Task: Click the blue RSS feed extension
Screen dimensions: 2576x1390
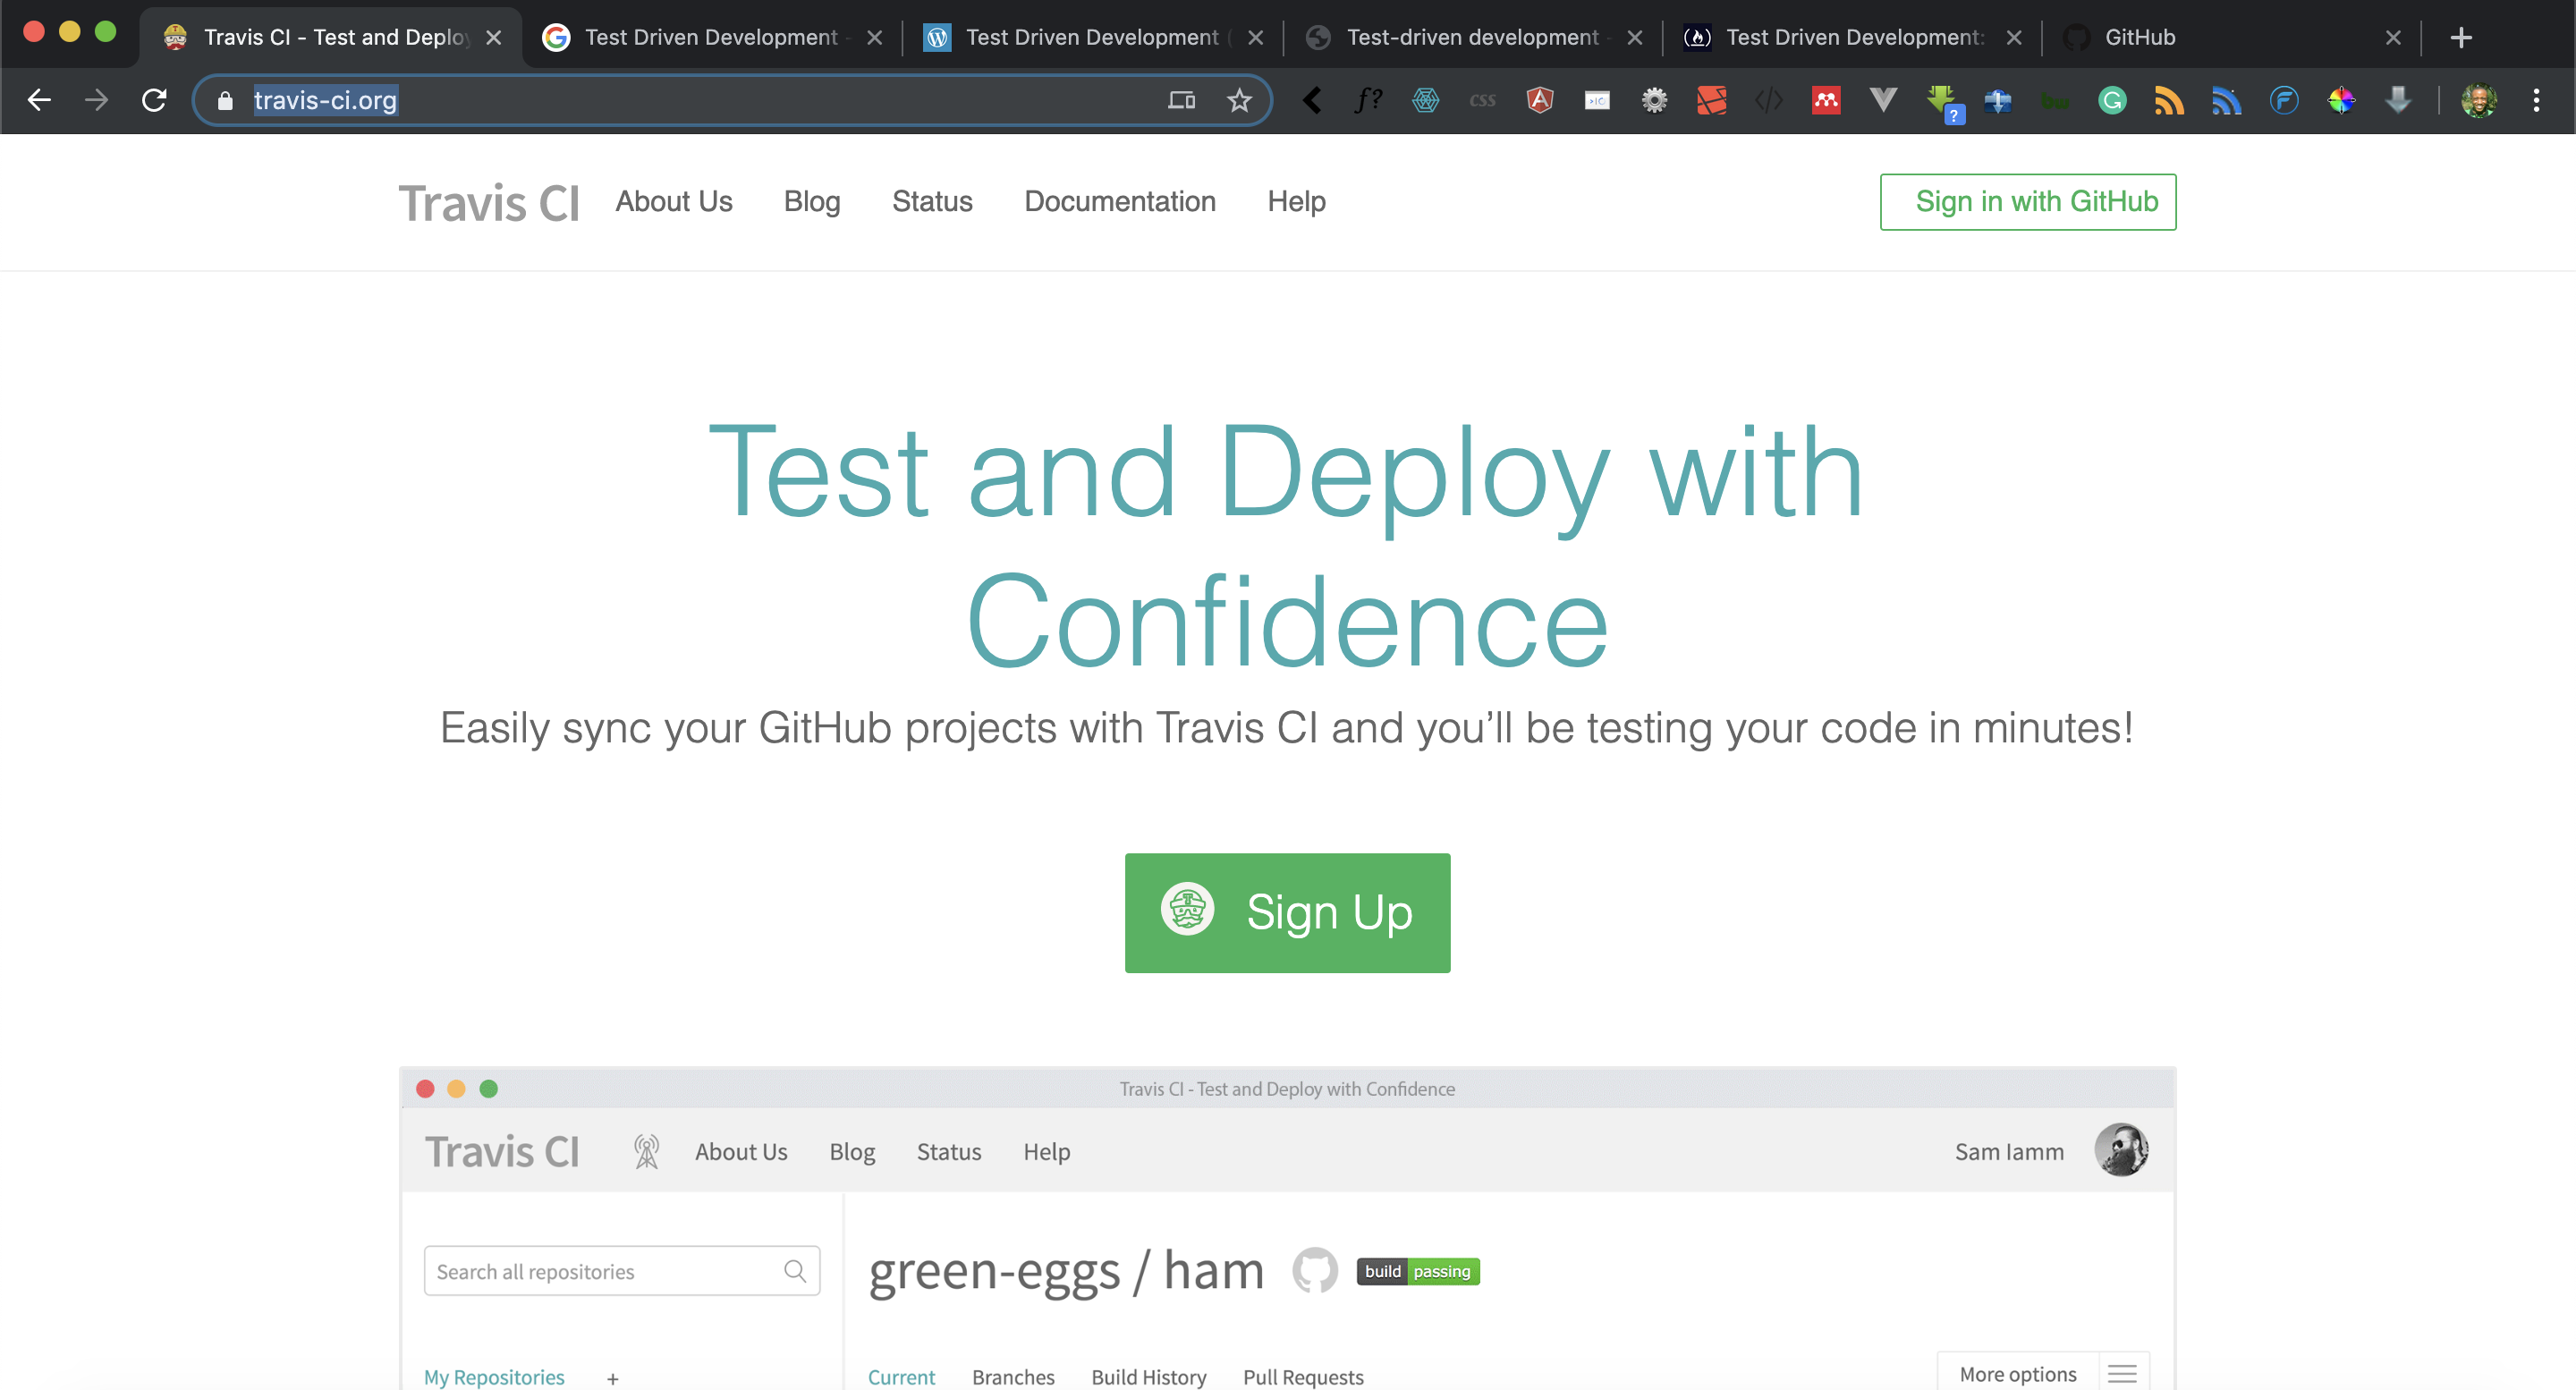Action: (2226, 100)
